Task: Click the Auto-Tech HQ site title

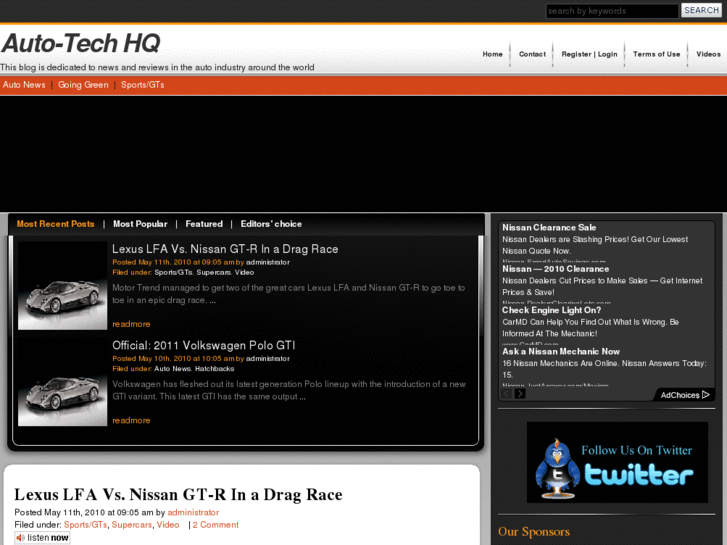Action: (x=81, y=43)
